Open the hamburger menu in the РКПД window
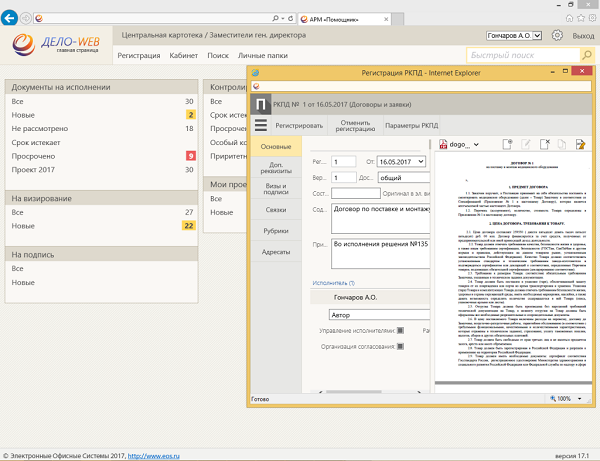Viewport: 600px width, 461px height. coord(261,125)
